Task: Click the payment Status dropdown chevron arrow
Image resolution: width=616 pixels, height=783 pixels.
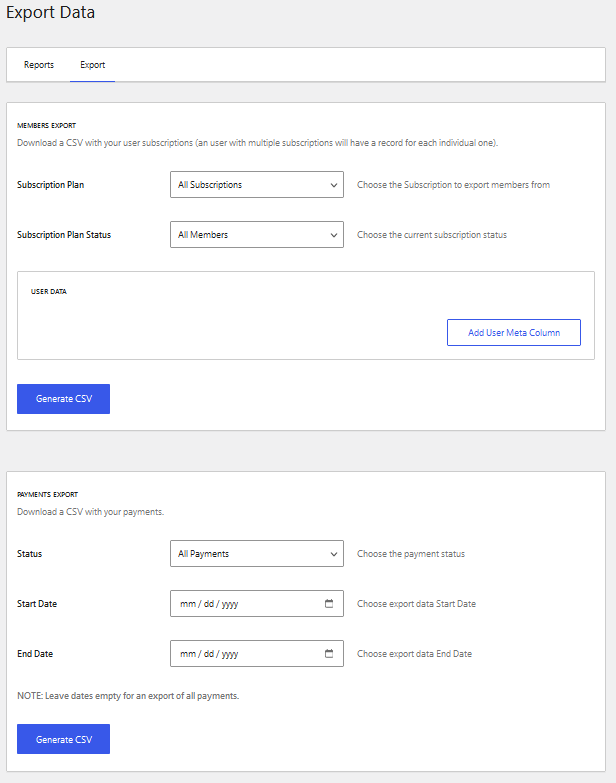Action: tap(334, 554)
